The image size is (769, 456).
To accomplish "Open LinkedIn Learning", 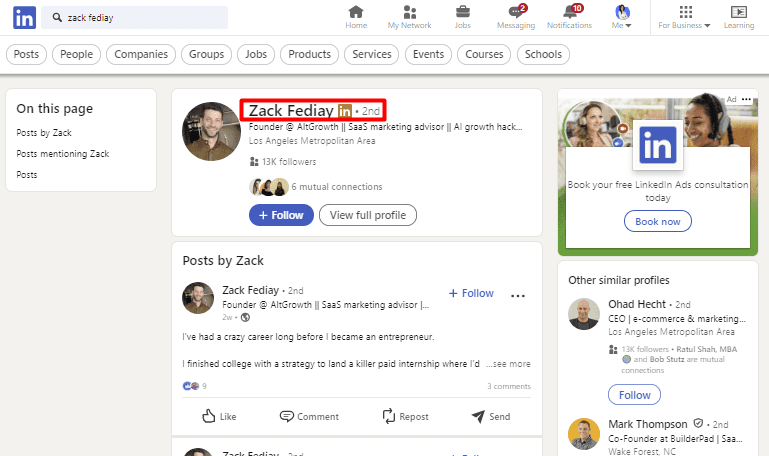I will (739, 17).
